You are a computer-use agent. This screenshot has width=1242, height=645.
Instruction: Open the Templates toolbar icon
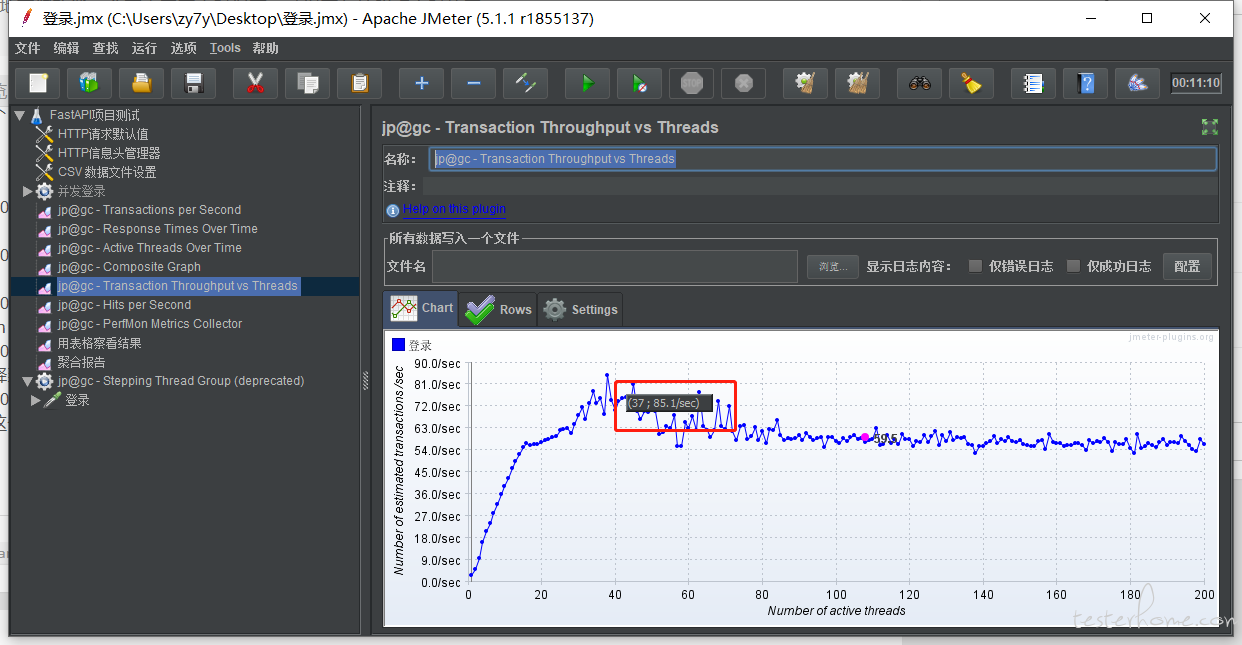[90, 83]
